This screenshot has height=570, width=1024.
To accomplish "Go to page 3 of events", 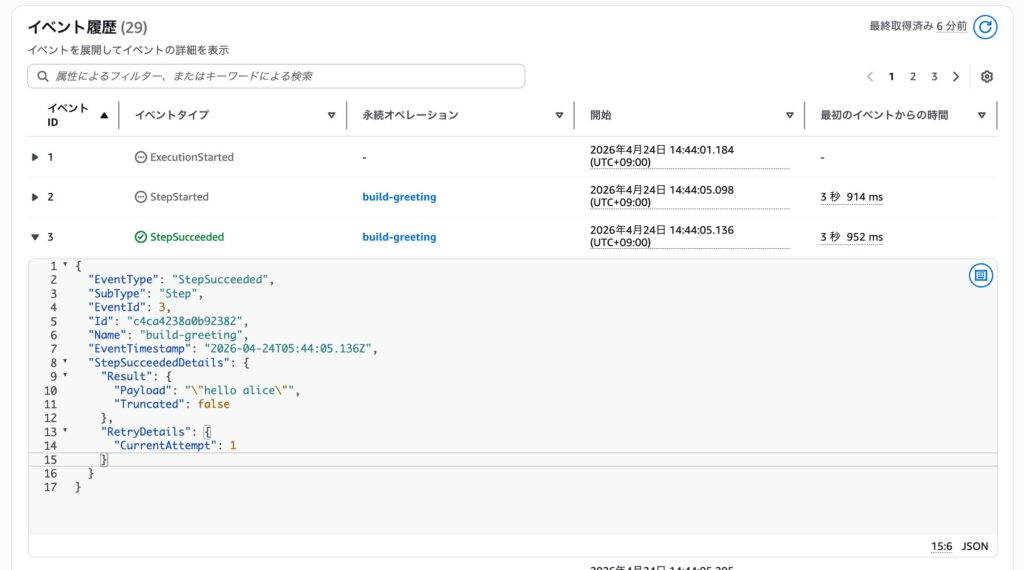I will [x=934, y=77].
